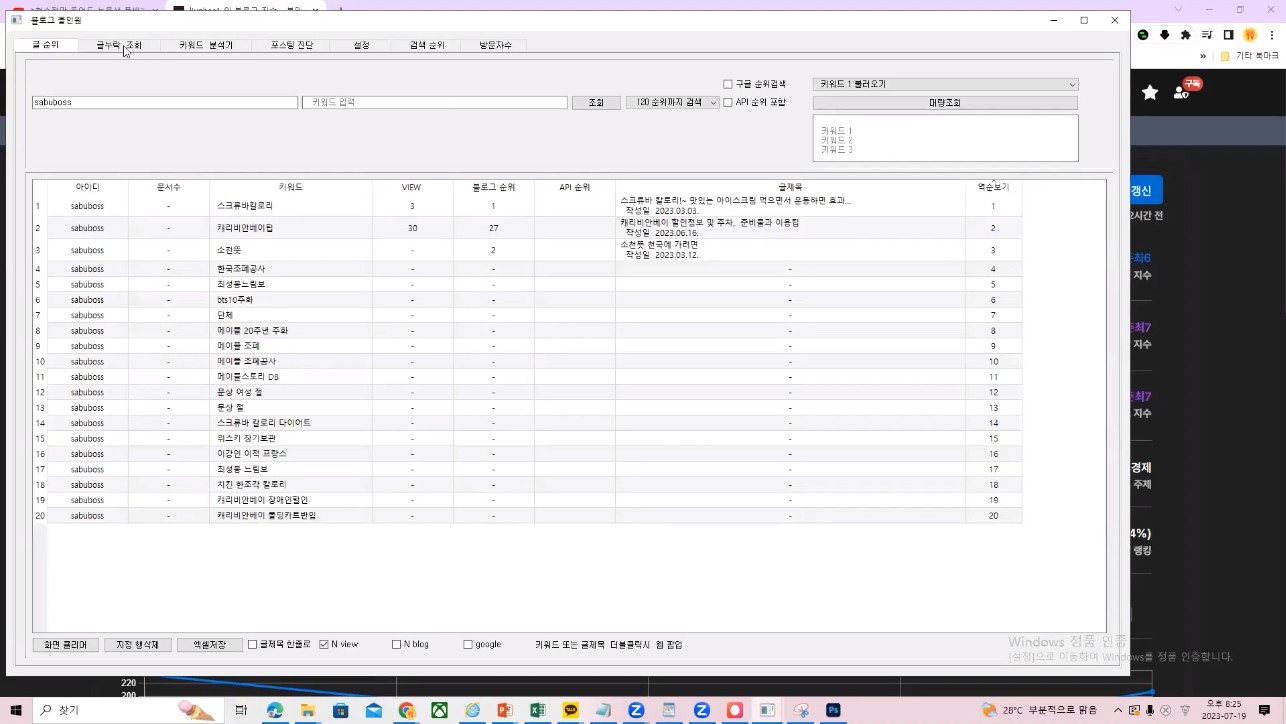The width and height of the screenshot is (1286, 724).
Task: Select the 위스키 장기보관 keyword cell
Action: click(x=291, y=438)
